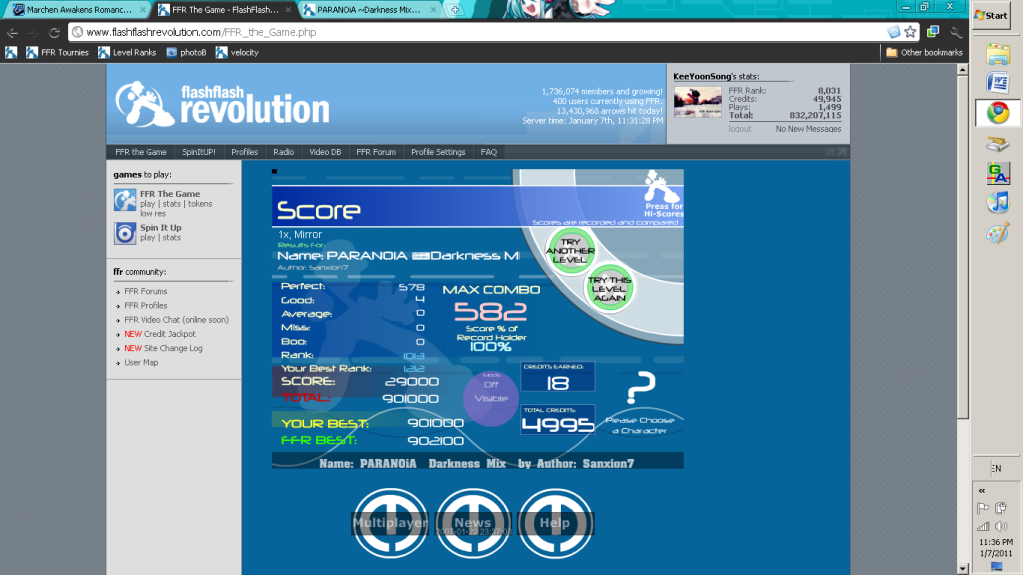The image size is (1023, 575).
Task: Open the Multiplayer round button
Action: click(389, 521)
